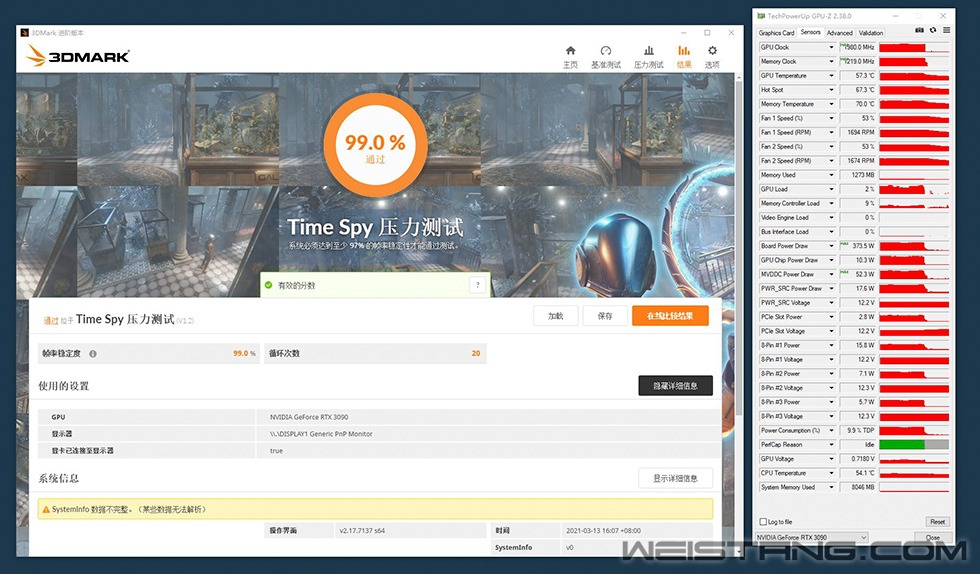The image size is (980, 574).
Task: Open the NVIDIA GeForce RTX 3090 selector in GPU-Z
Action: point(811,537)
